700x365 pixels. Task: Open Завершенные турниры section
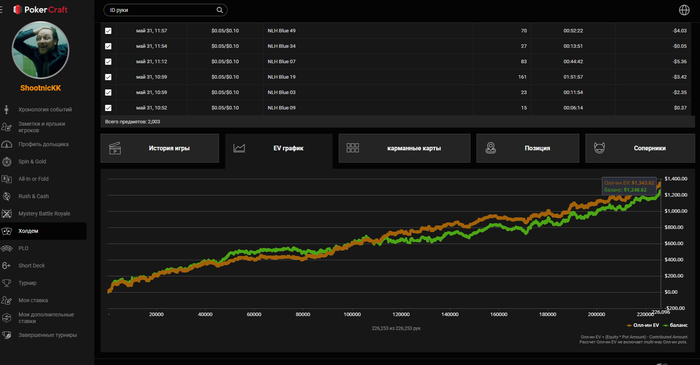(48, 335)
